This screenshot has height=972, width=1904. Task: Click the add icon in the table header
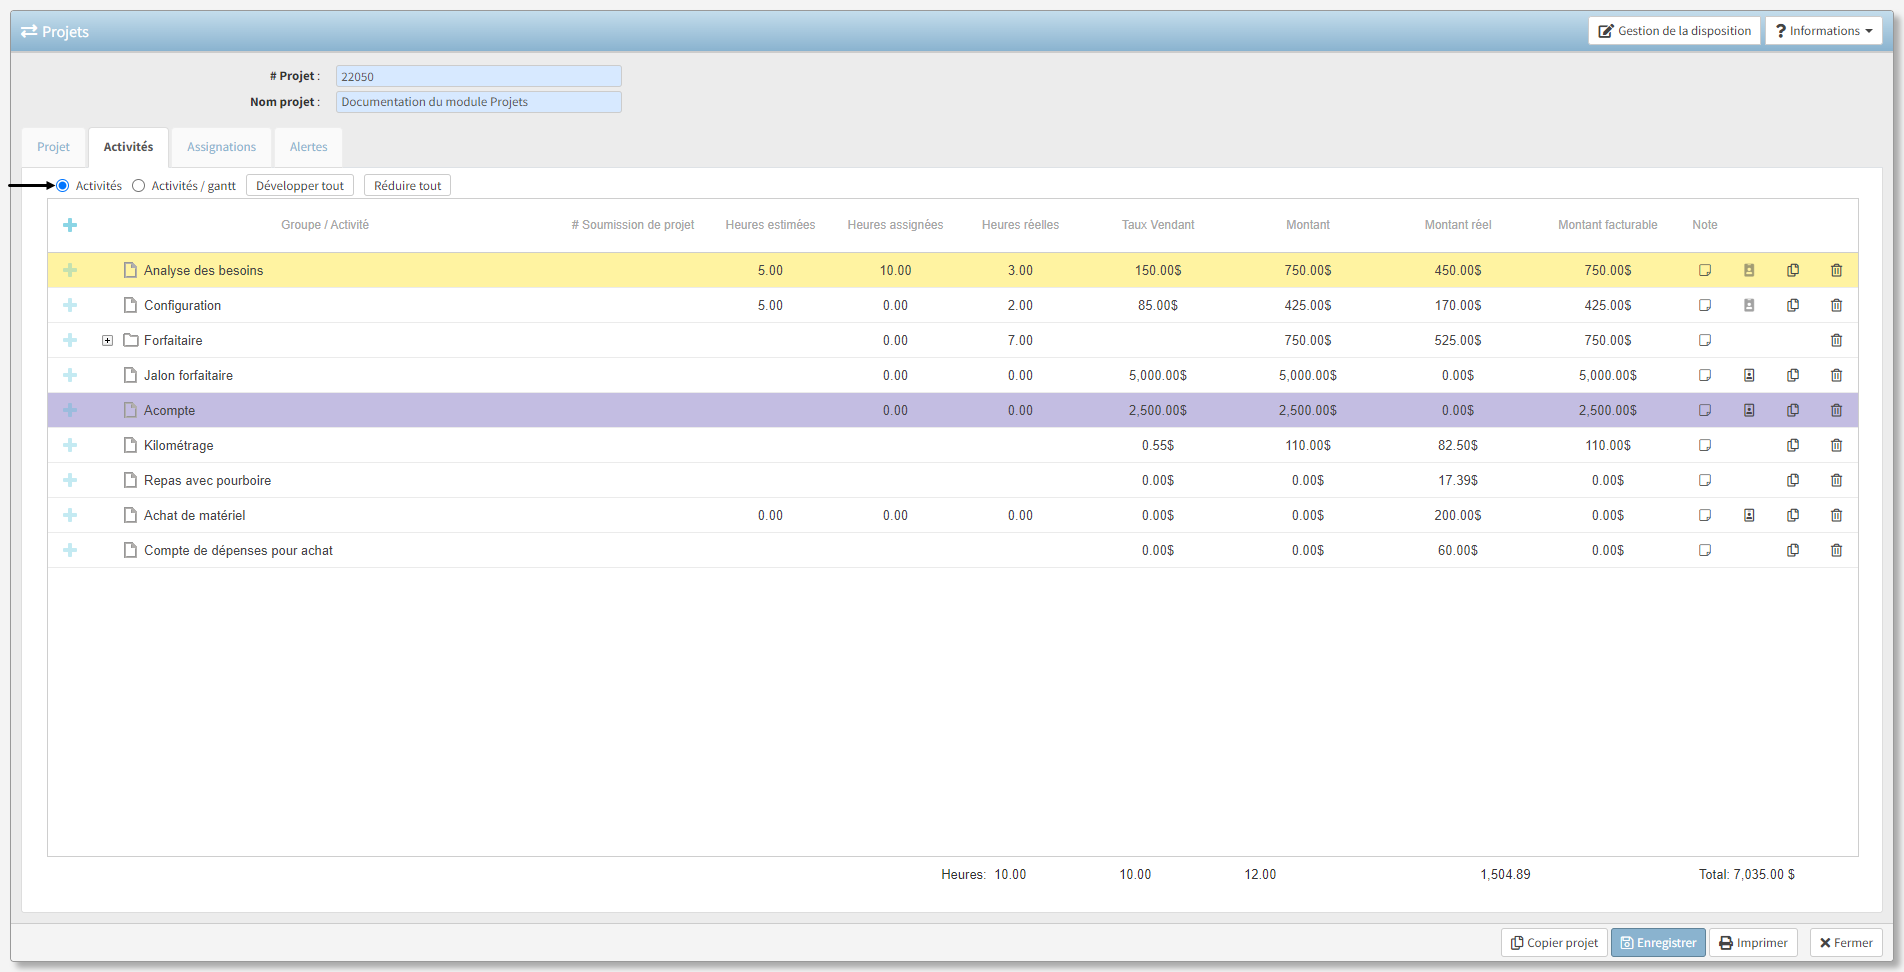pos(70,225)
